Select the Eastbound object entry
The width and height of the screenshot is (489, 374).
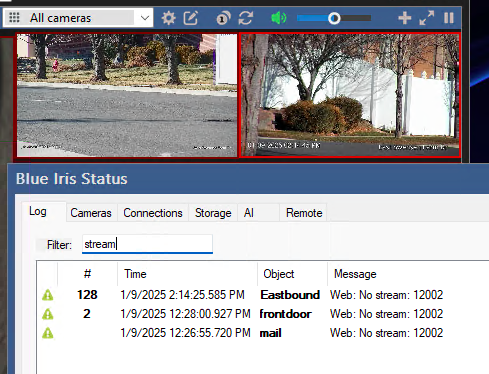coord(290,295)
